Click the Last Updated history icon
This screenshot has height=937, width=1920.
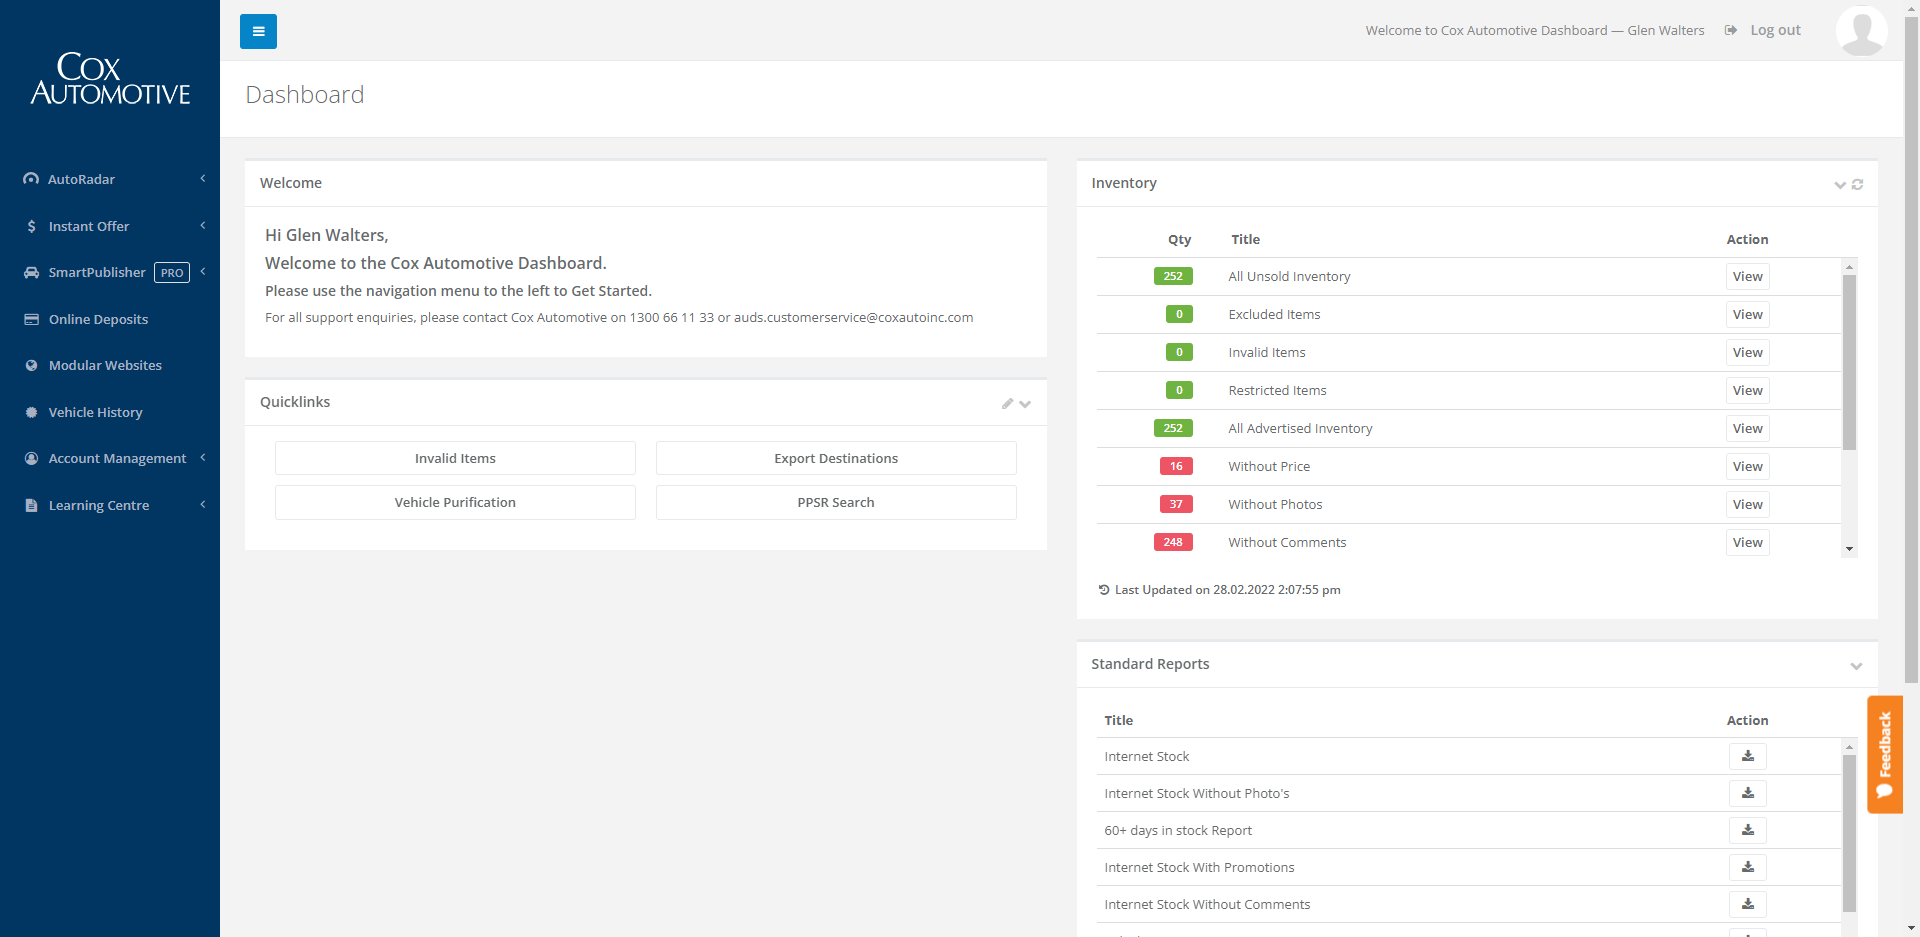click(1104, 590)
